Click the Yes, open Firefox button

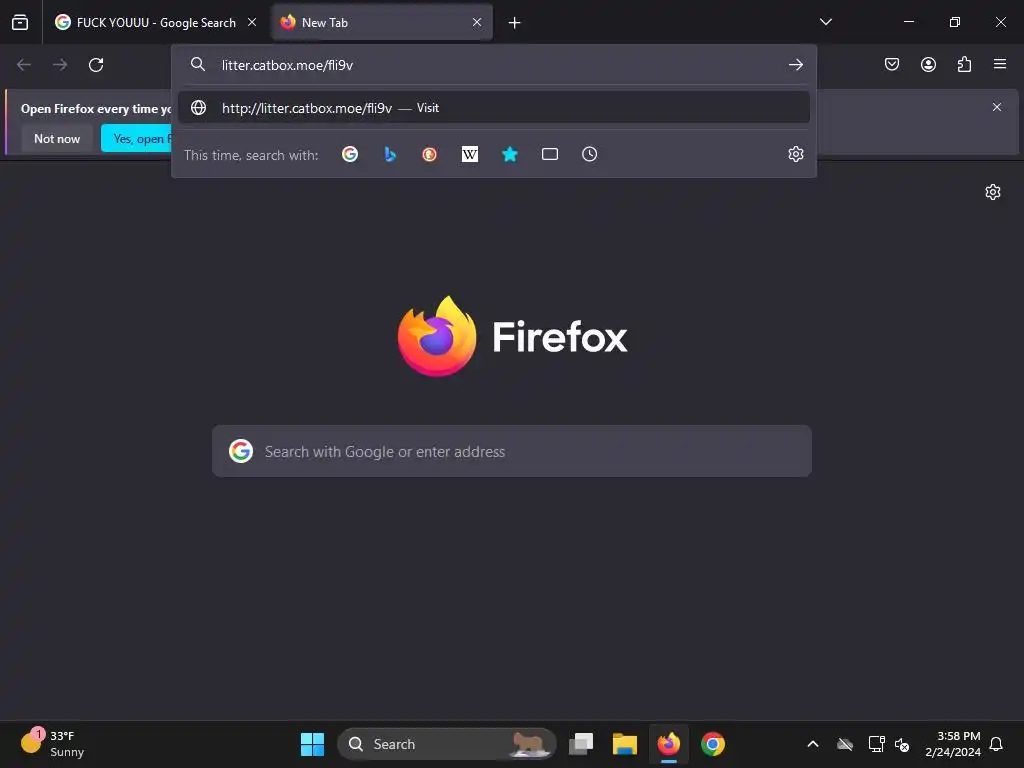136,138
